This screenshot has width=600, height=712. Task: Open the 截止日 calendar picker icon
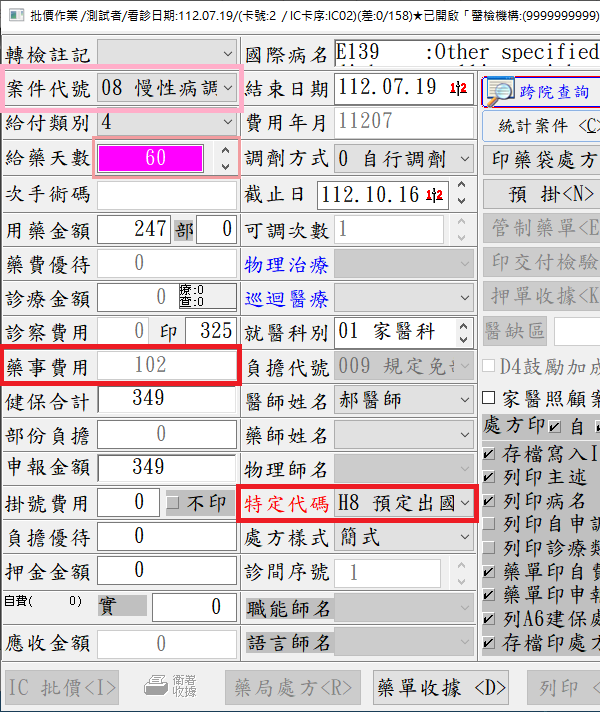point(435,194)
